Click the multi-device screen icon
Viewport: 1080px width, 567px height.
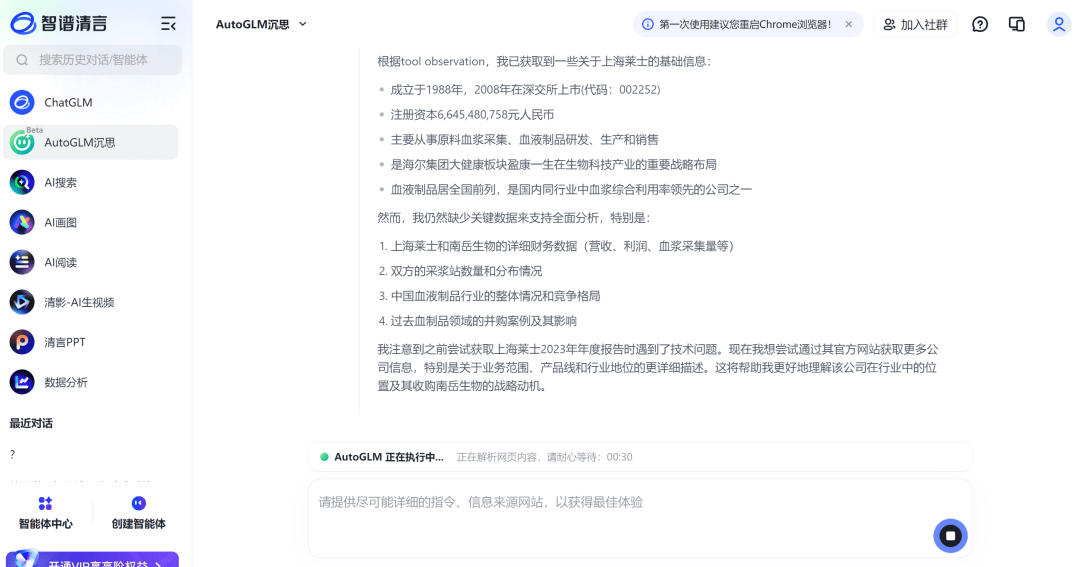1017,24
